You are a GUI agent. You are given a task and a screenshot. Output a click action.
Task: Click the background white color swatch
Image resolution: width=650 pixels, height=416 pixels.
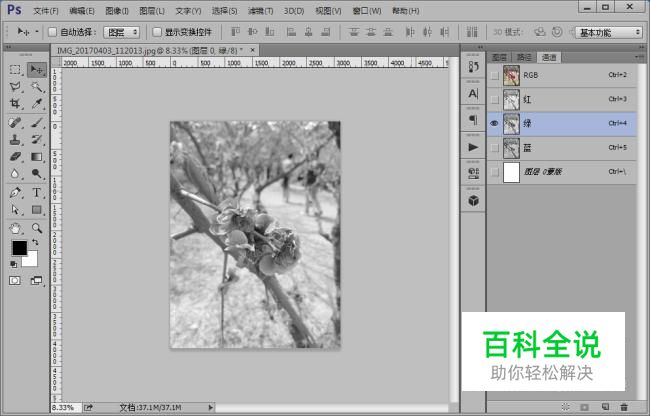(x=32, y=260)
